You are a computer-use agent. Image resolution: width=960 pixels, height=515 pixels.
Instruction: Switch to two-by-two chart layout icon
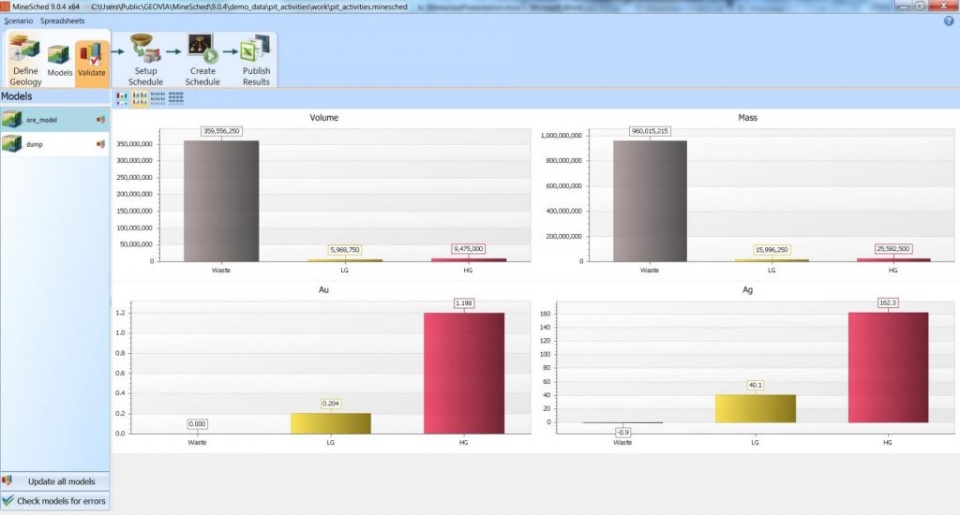tap(140, 98)
